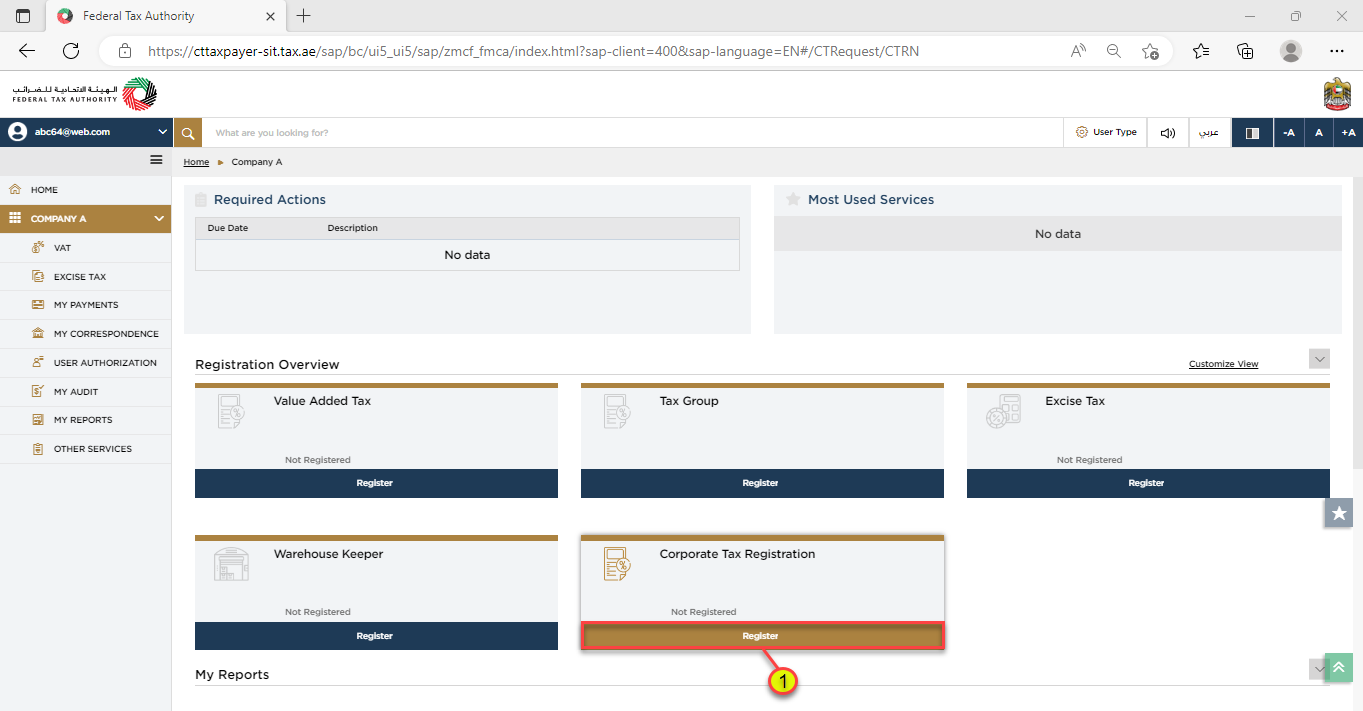Screen dimensions: 1363x711
Task: Click the Excise Tax card icon
Action: pos(1003,412)
